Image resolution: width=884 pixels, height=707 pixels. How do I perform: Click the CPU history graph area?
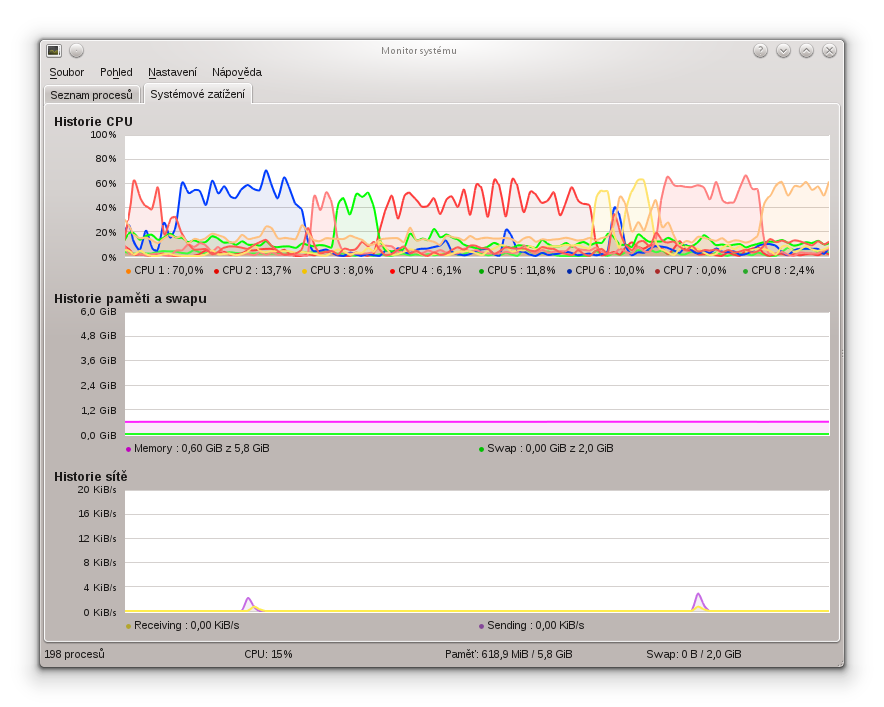coord(477,196)
